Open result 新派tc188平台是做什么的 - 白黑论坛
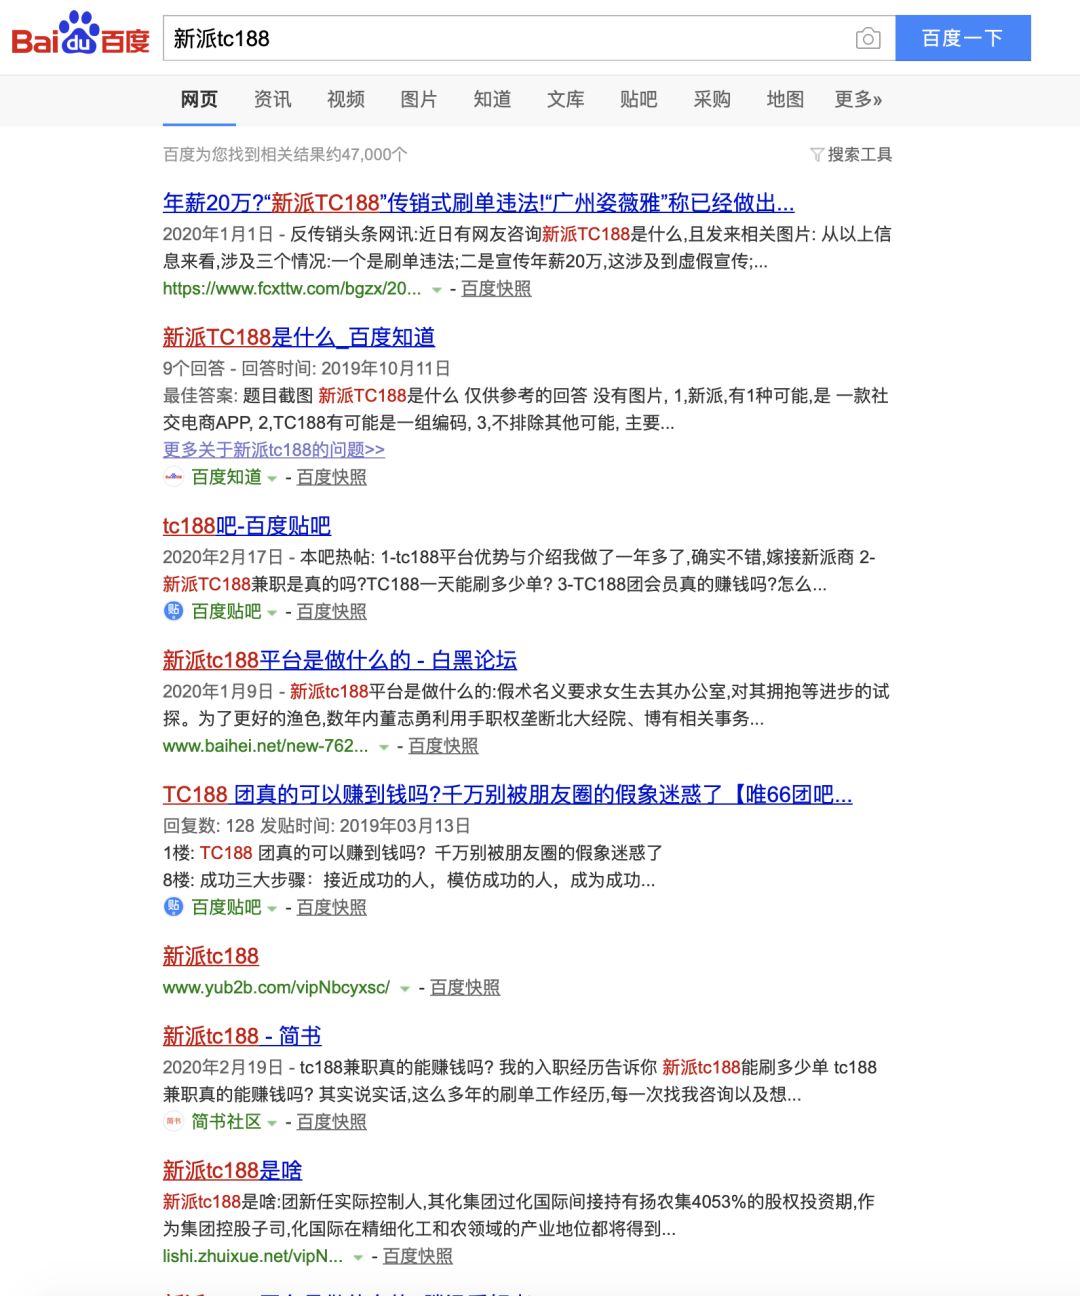 (x=340, y=660)
